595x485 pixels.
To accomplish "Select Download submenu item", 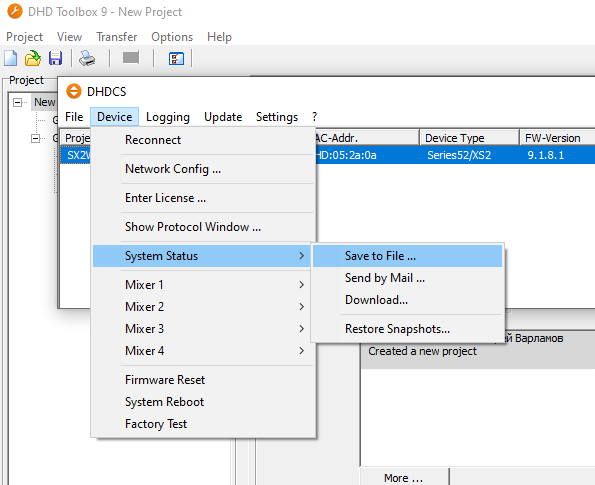I will (x=408, y=300).
